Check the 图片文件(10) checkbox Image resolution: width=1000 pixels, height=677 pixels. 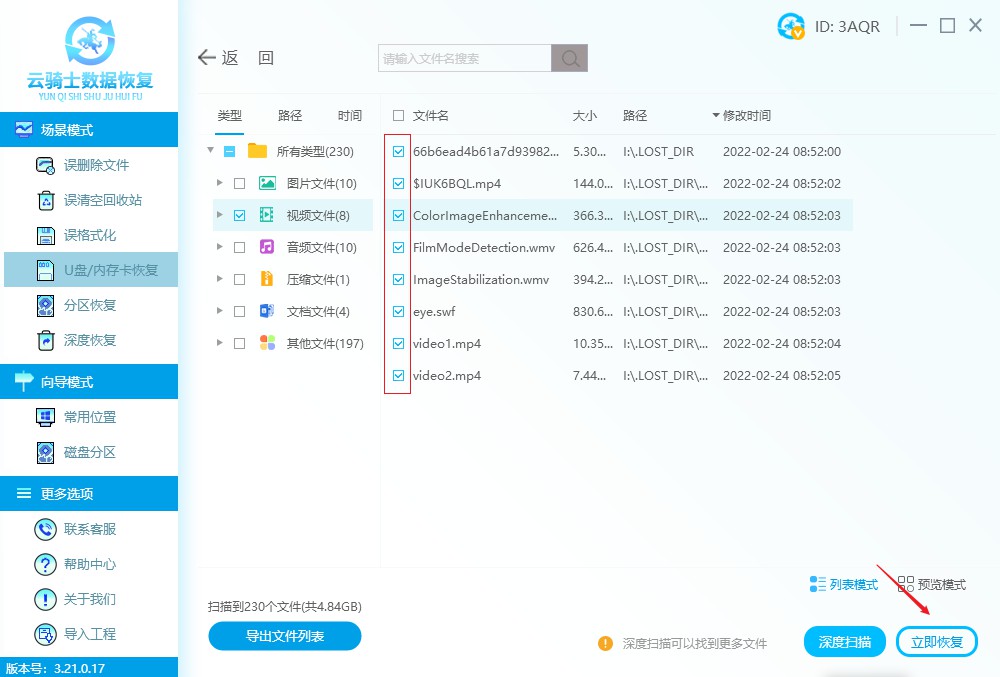pyautogui.click(x=240, y=184)
